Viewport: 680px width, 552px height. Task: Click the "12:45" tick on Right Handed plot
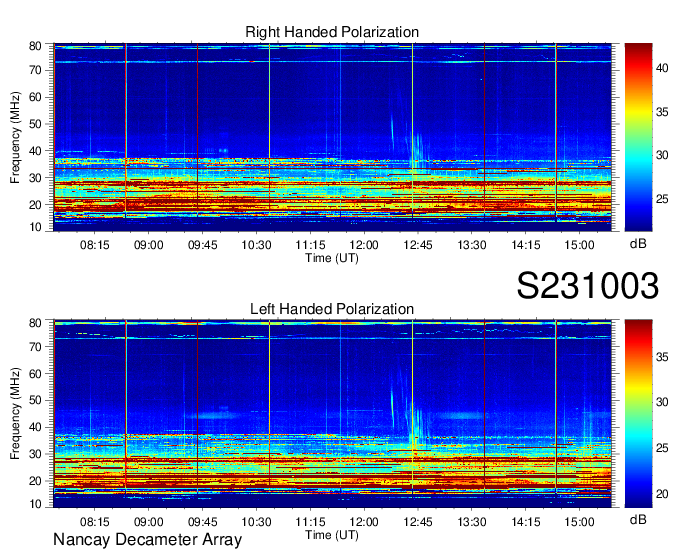[418, 245]
